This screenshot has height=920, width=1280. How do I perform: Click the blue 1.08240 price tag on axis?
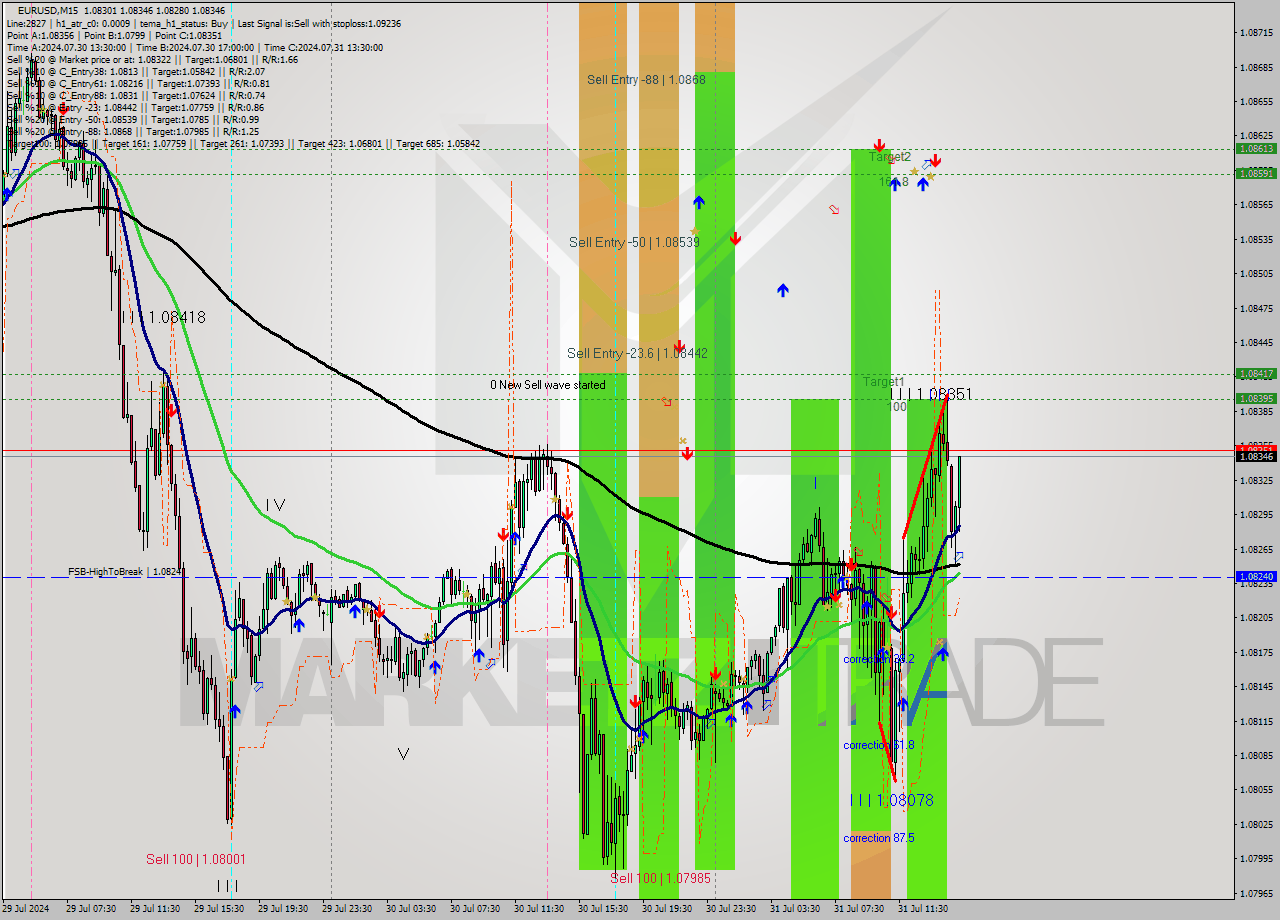point(1256,577)
